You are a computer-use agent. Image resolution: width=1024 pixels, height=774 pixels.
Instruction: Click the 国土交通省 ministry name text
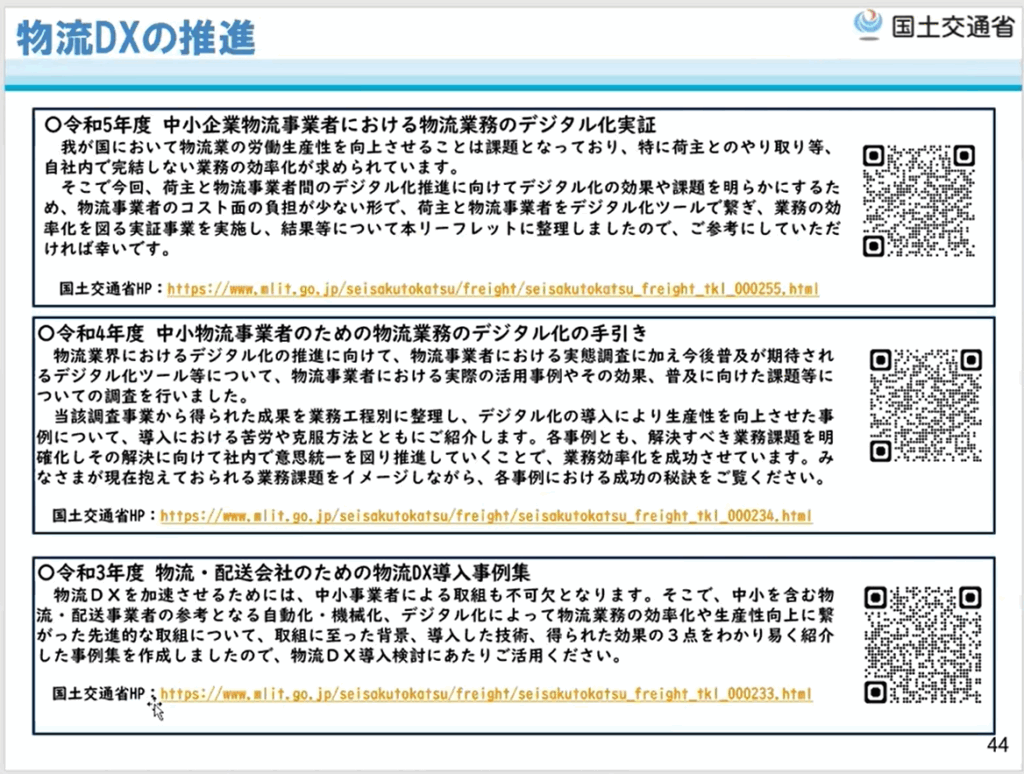953,26
